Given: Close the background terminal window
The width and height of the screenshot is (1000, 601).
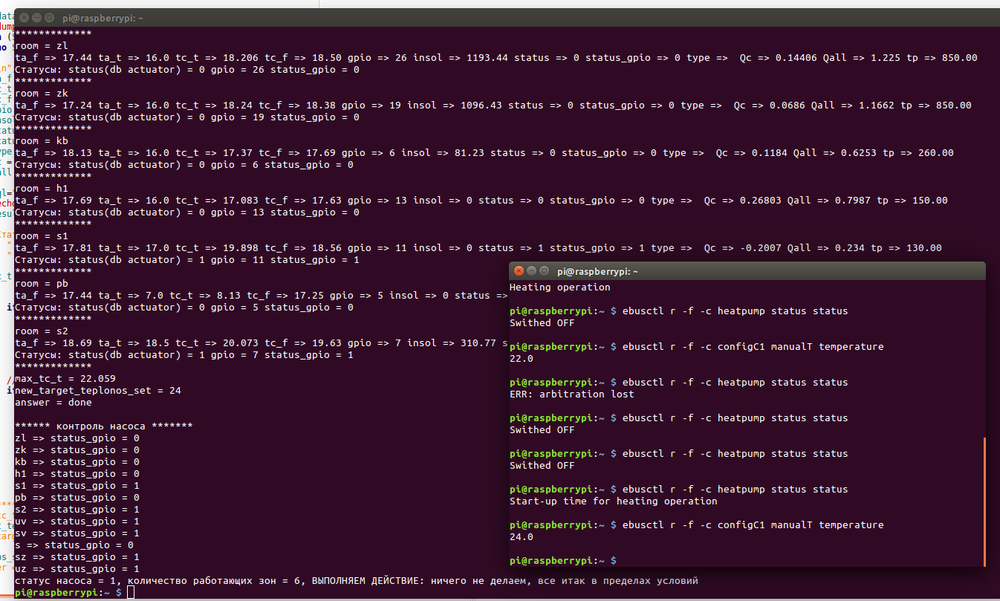Looking at the screenshot, I should pyautogui.click(x=24, y=18).
